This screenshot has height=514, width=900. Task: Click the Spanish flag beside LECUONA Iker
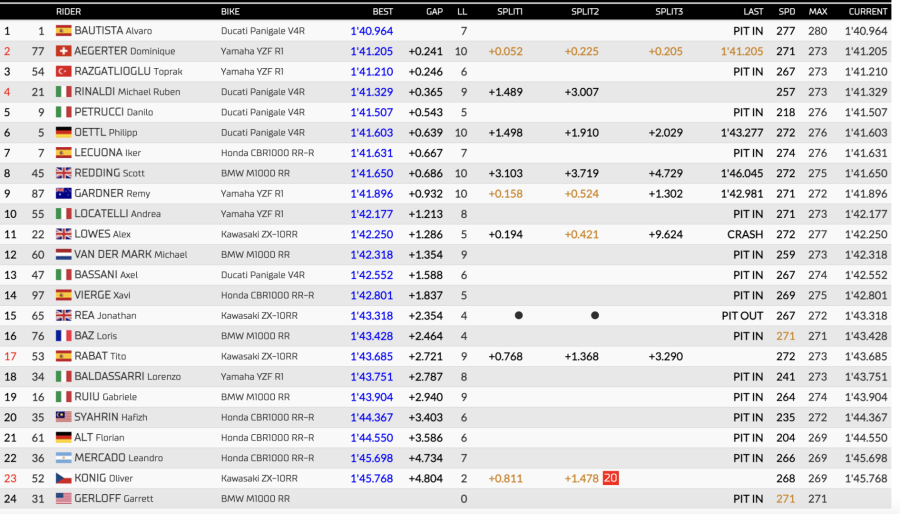click(64, 153)
